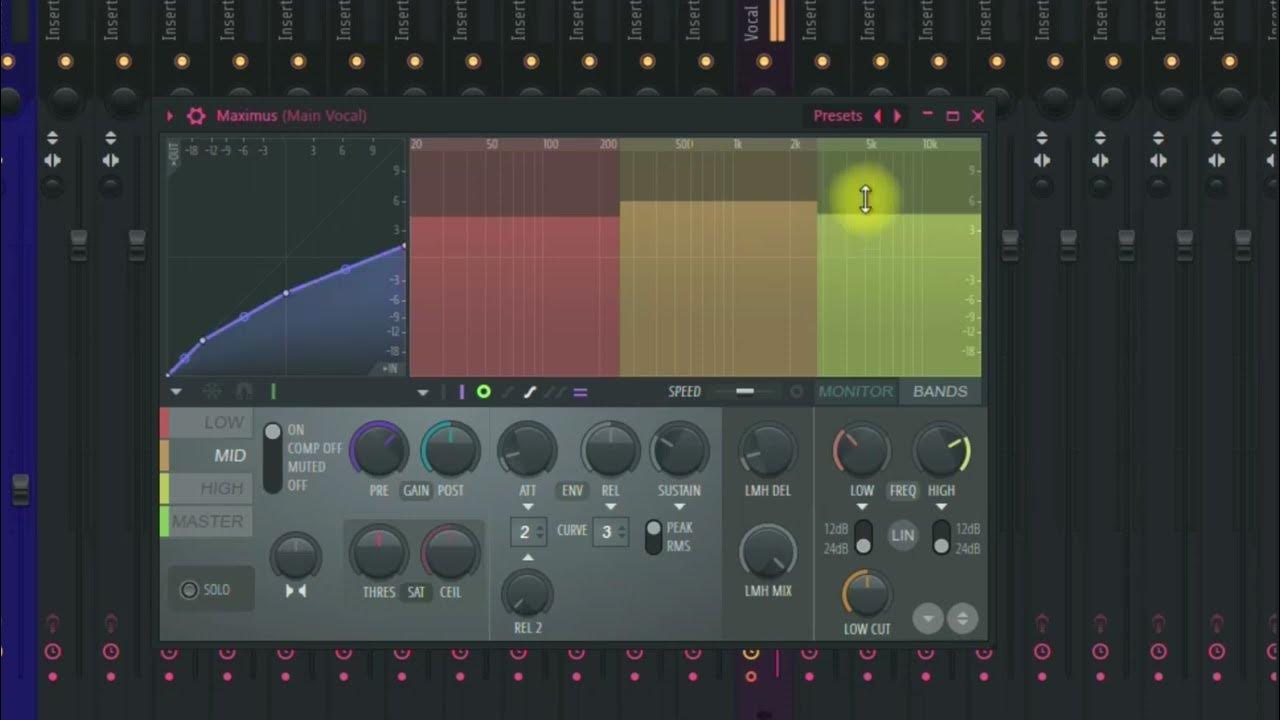Viewport: 1280px width, 720px height.
Task: Click the stereo separation arrows icon
Action: (296, 591)
